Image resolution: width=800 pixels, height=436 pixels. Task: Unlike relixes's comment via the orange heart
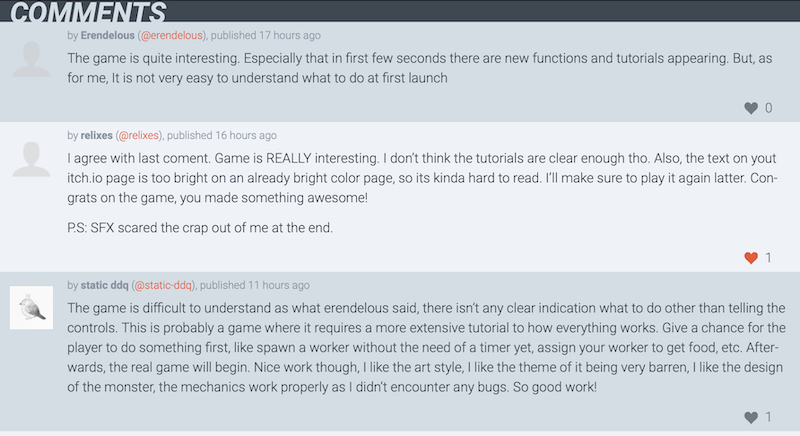(751, 258)
